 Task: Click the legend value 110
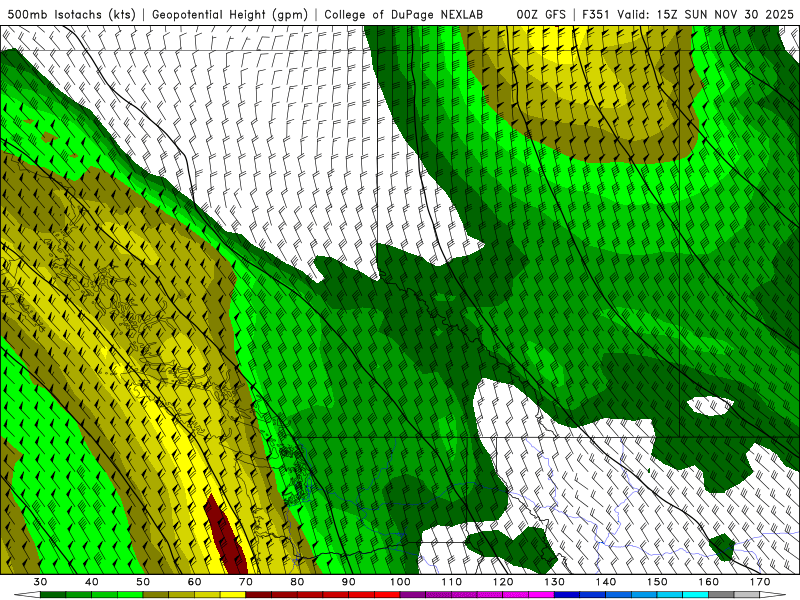coord(452,582)
